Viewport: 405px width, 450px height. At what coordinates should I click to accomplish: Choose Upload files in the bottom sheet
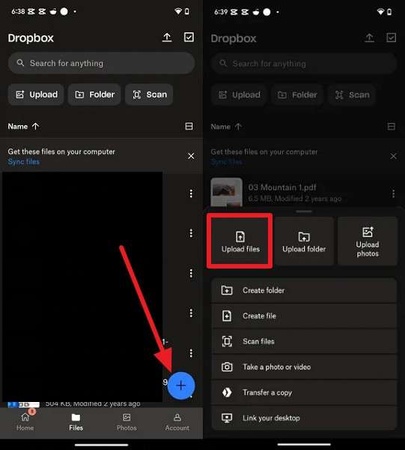click(x=240, y=241)
